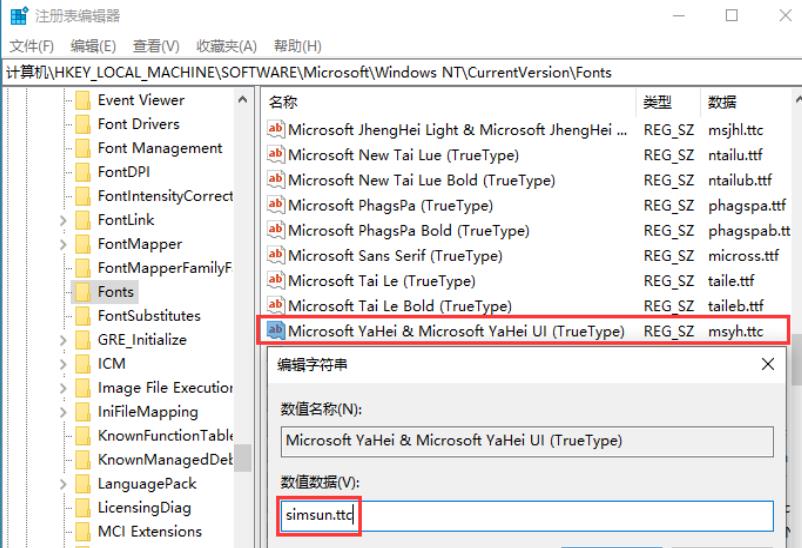Click the LanguagePack folder icon

(83, 484)
